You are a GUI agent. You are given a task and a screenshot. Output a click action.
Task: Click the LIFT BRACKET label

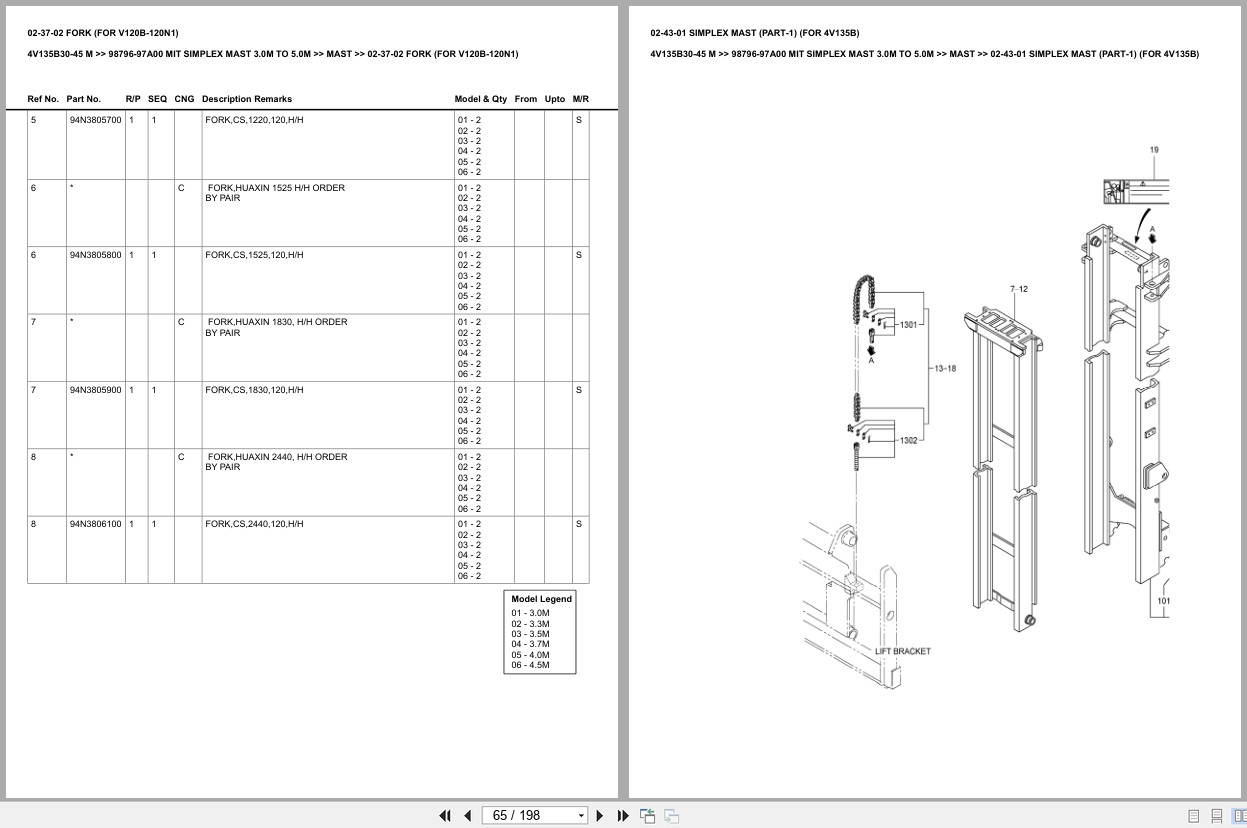(903, 651)
